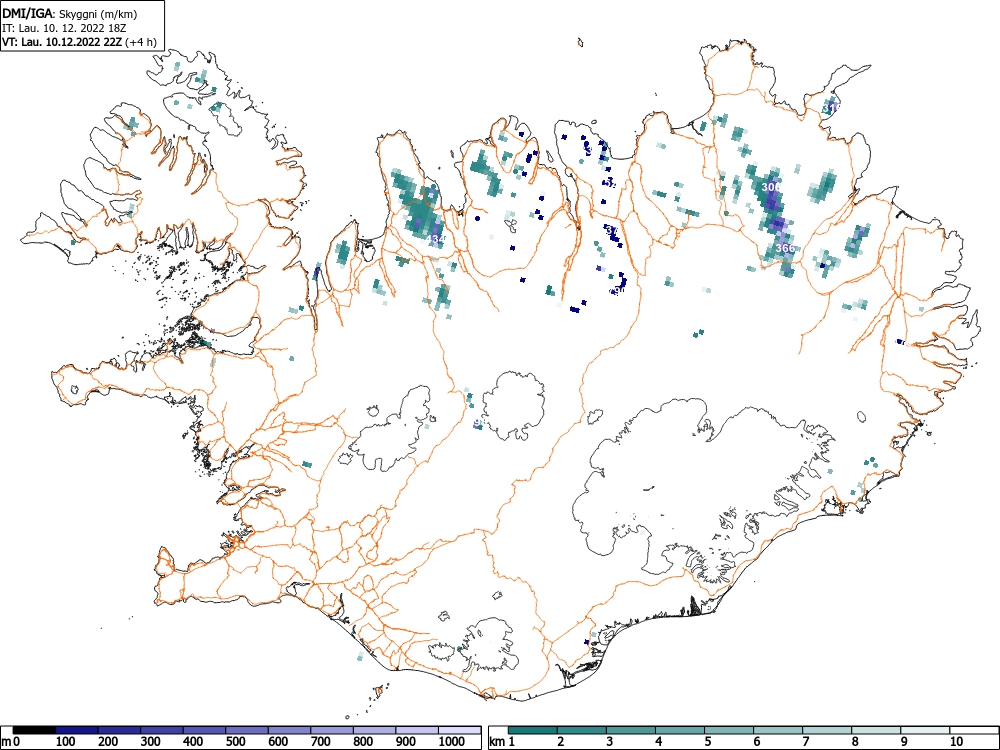The width and height of the screenshot is (1000, 750).
Task: Pick the black 0–100 m legend swatch
Action: point(34,730)
